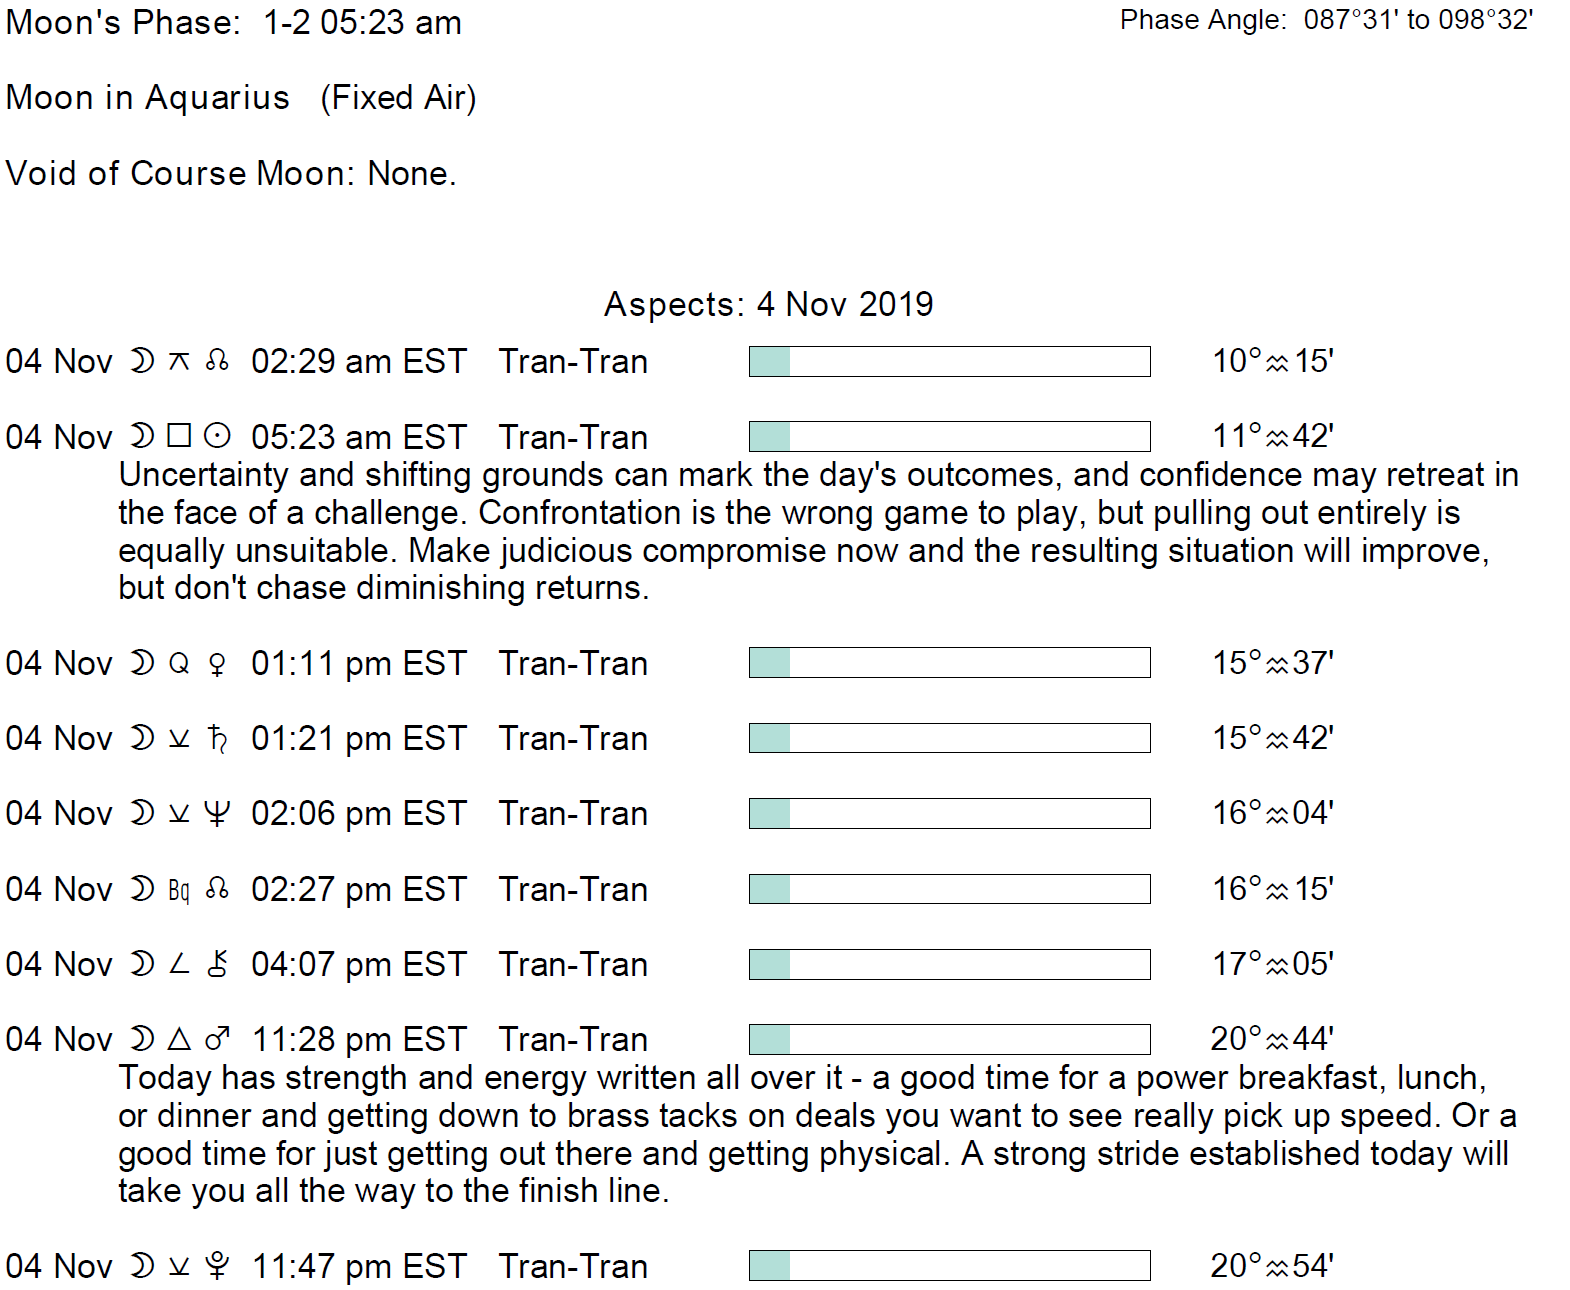Click the progress bar in the 11:47 pm row

[x=949, y=1265]
